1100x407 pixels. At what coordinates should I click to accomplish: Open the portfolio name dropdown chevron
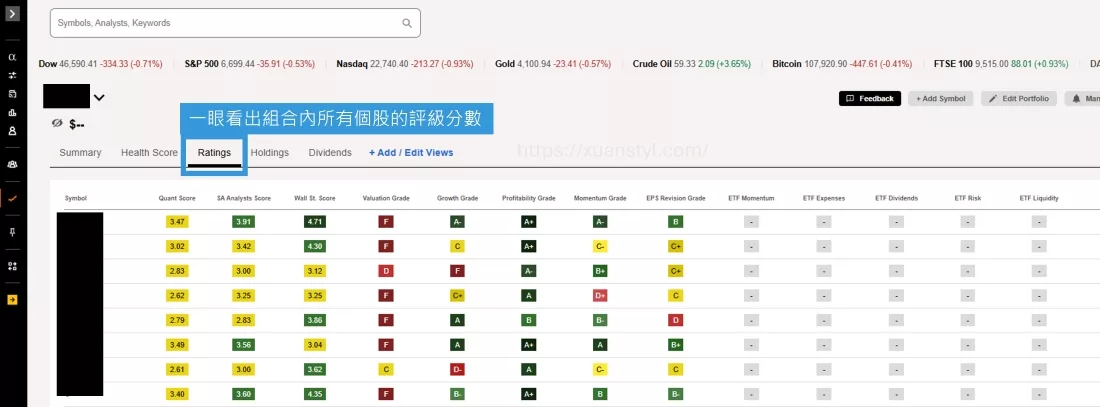pyautogui.click(x=98, y=97)
